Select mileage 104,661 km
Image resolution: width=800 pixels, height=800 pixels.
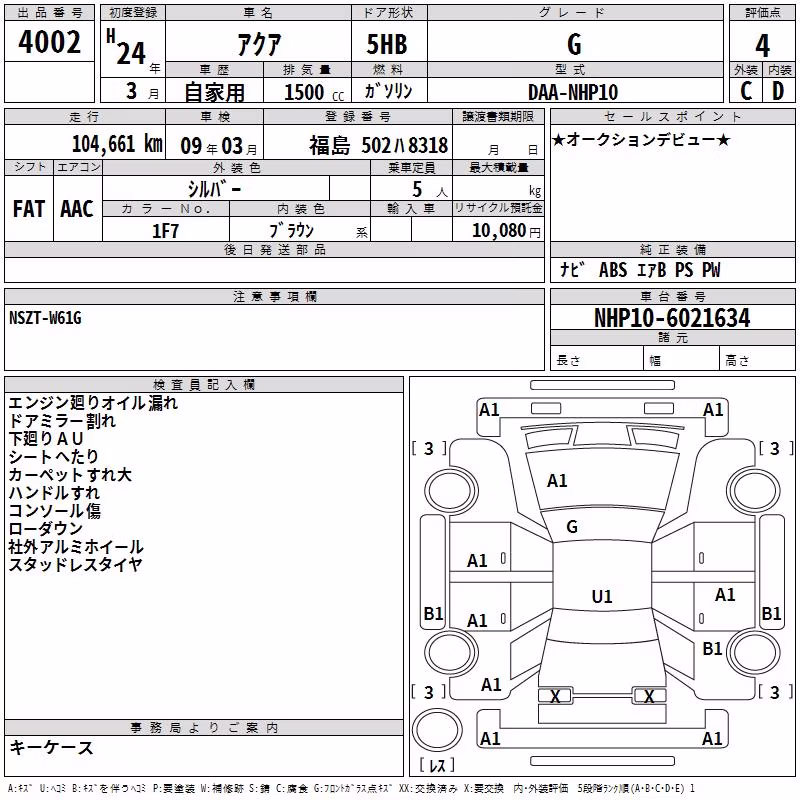point(117,144)
